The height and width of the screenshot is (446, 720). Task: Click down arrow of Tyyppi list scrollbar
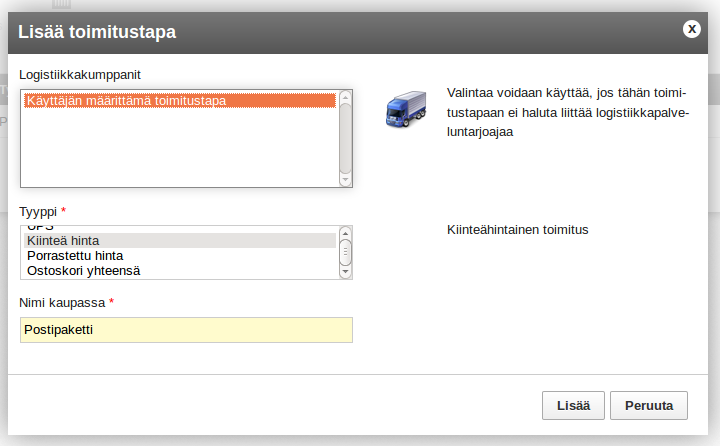(345, 272)
